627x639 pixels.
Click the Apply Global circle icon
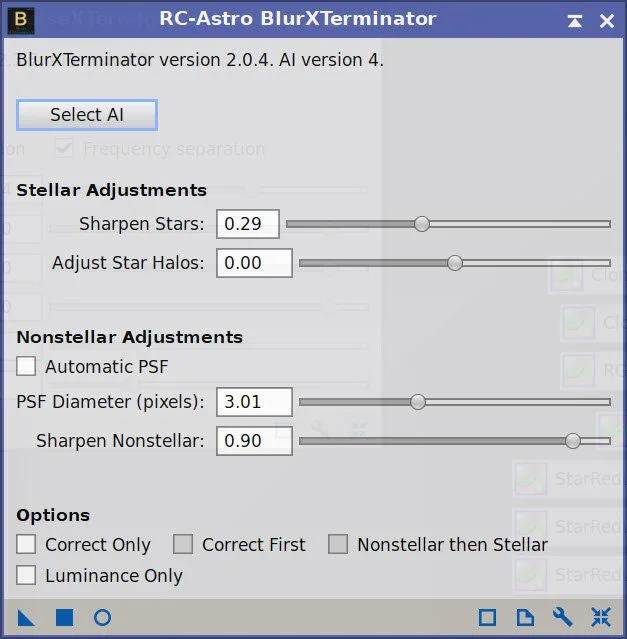click(x=102, y=618)
